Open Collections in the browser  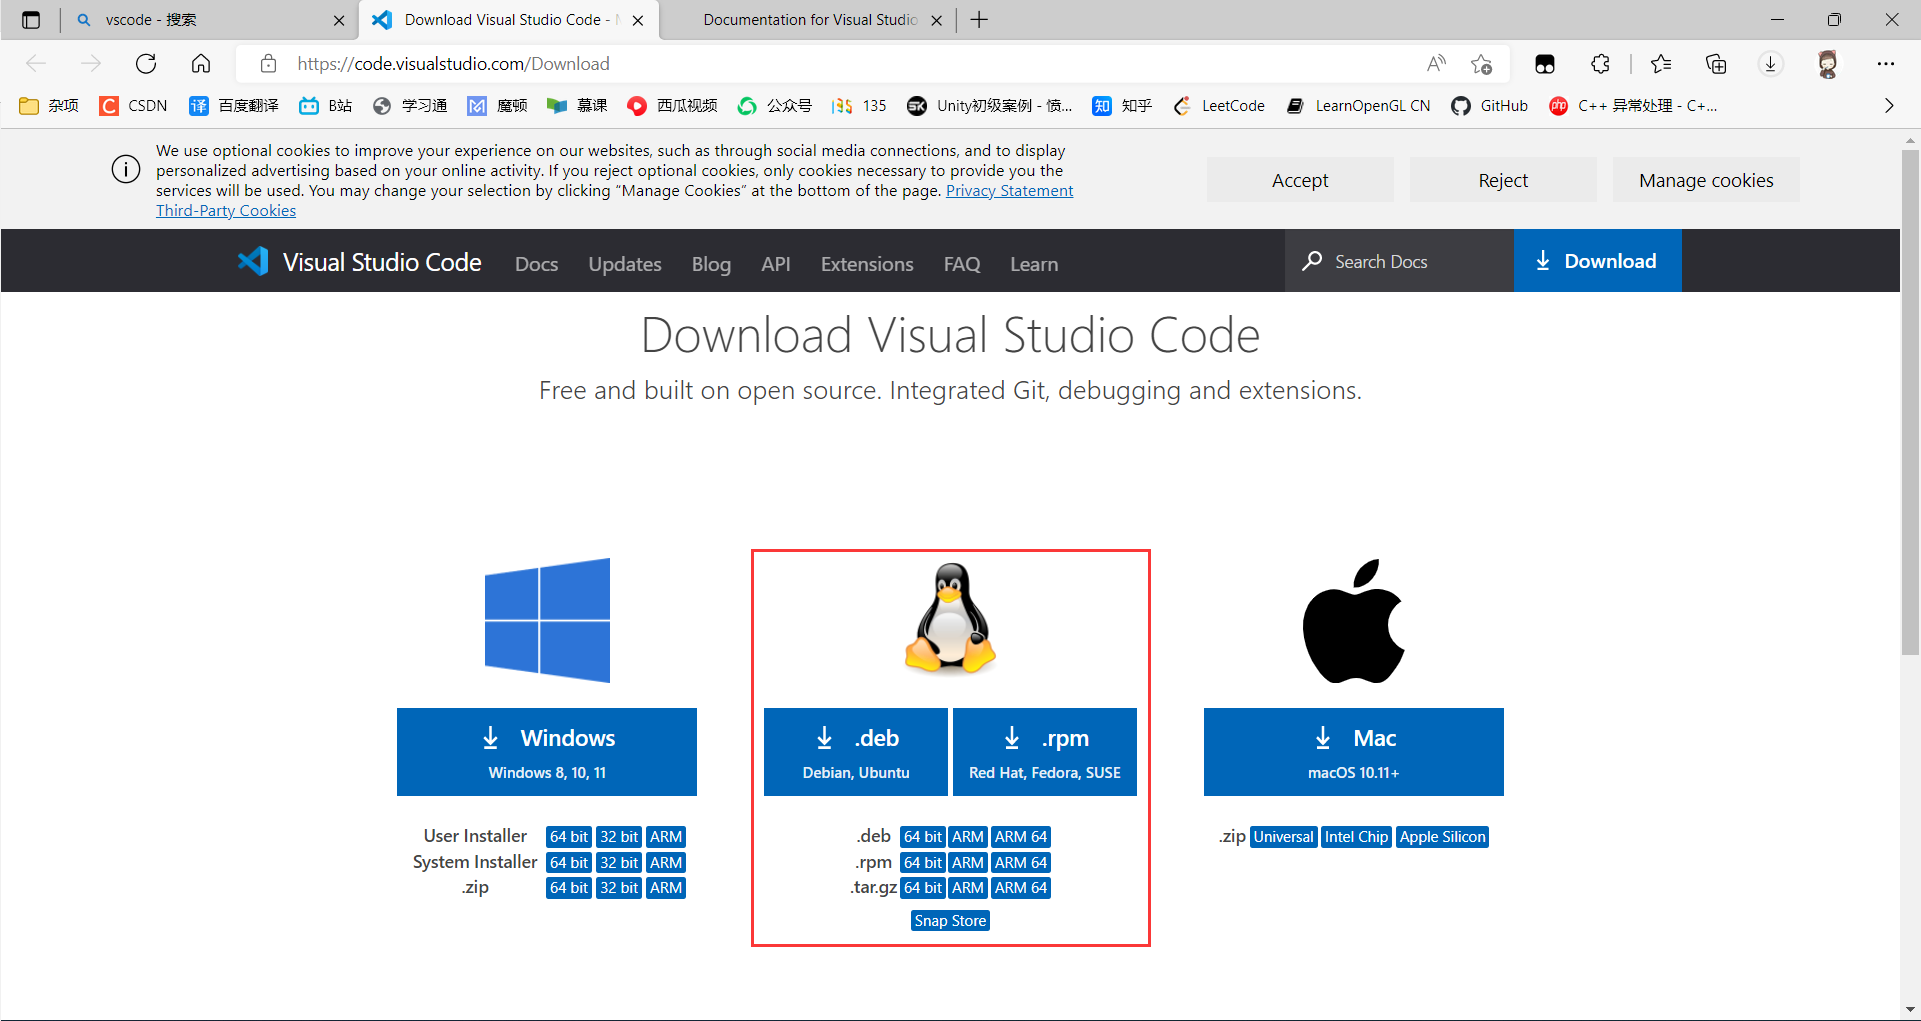click(1716, 63)
